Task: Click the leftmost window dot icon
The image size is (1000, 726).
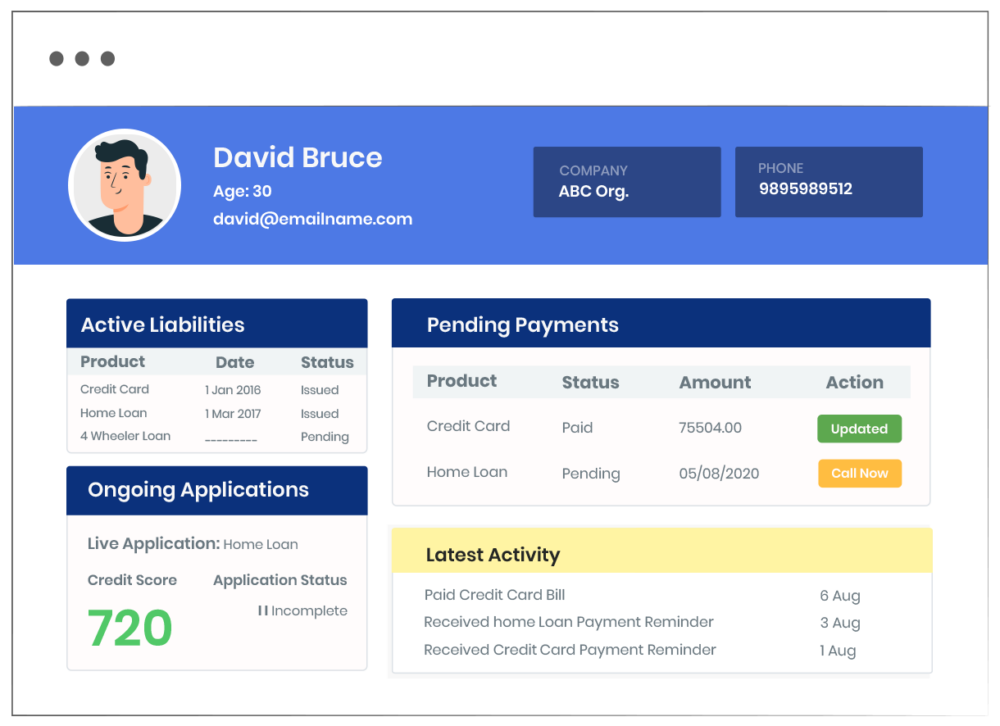Action: tap(56, 58)
